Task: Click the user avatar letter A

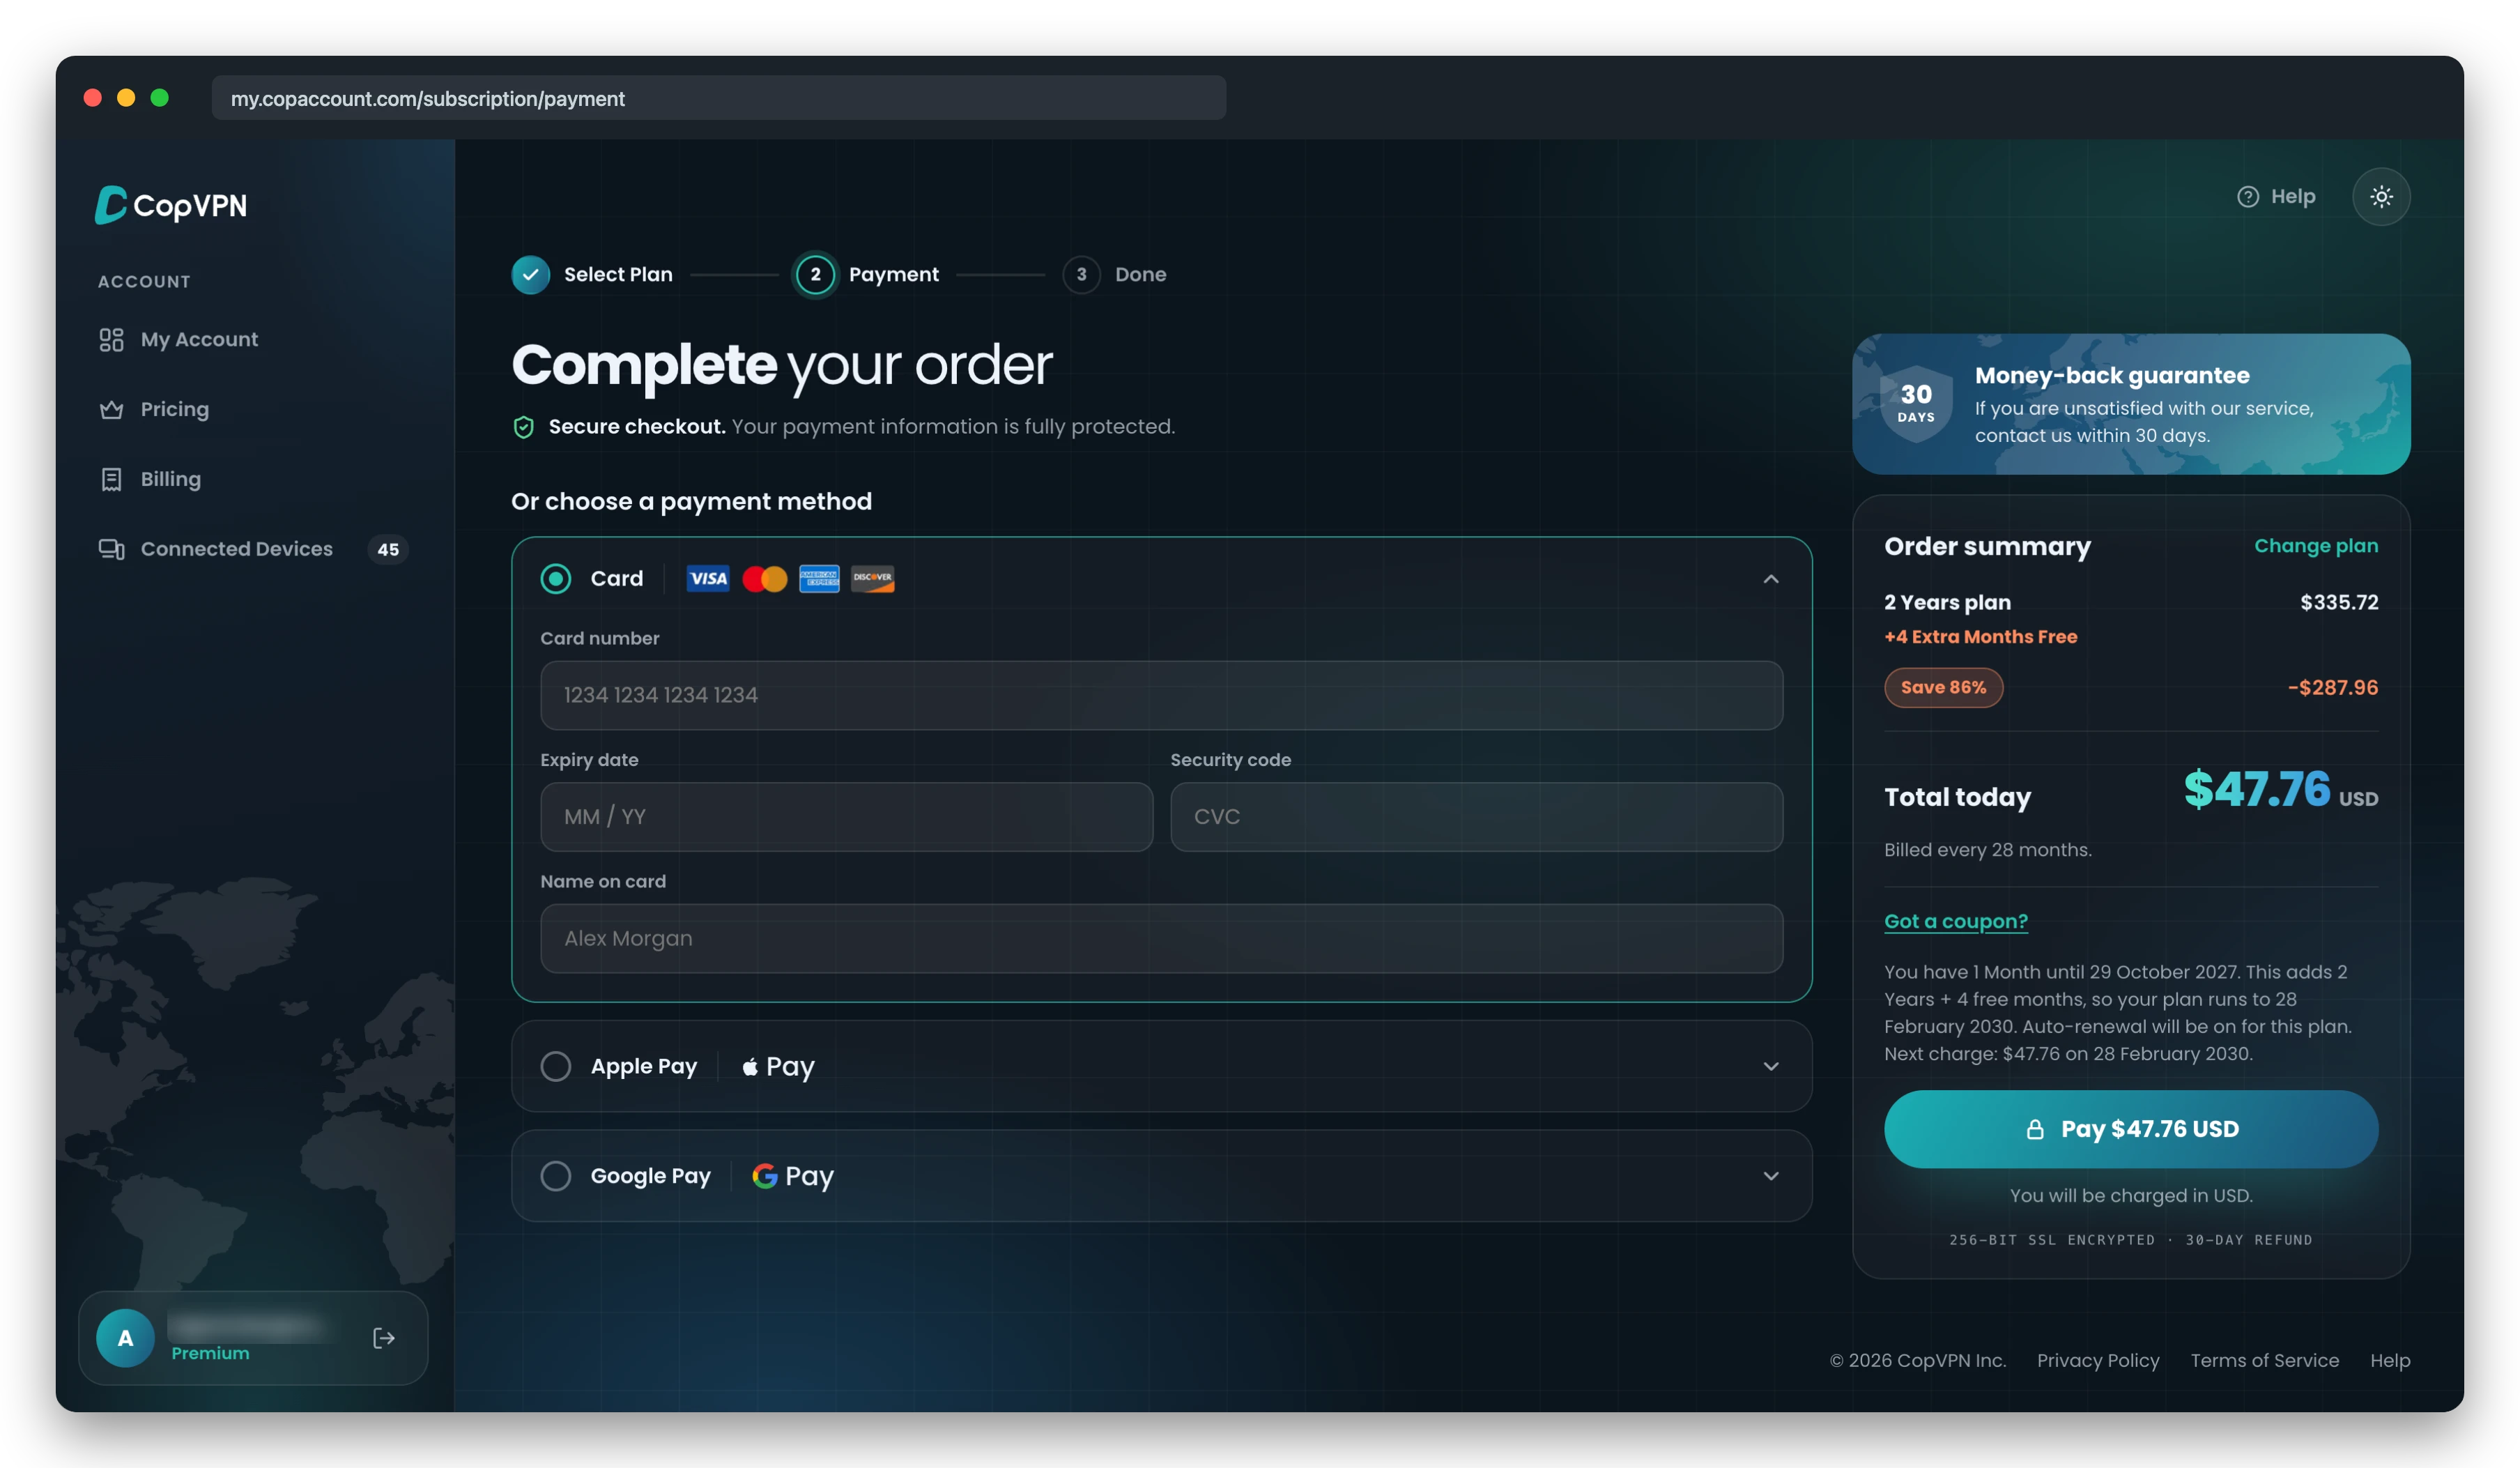Action: [x=125, y=1338]
